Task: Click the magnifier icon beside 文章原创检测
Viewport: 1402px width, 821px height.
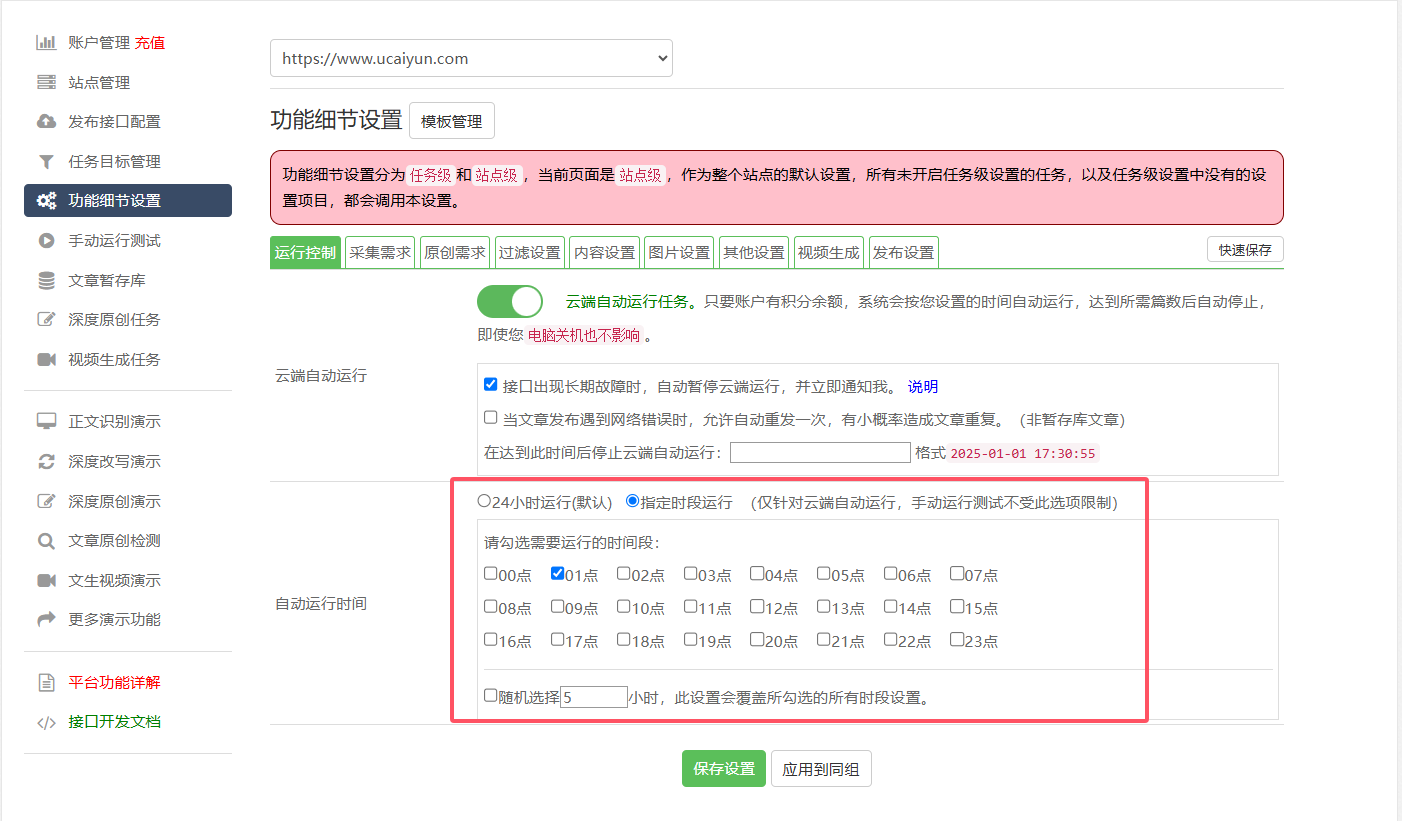Action: click(46, 541)
